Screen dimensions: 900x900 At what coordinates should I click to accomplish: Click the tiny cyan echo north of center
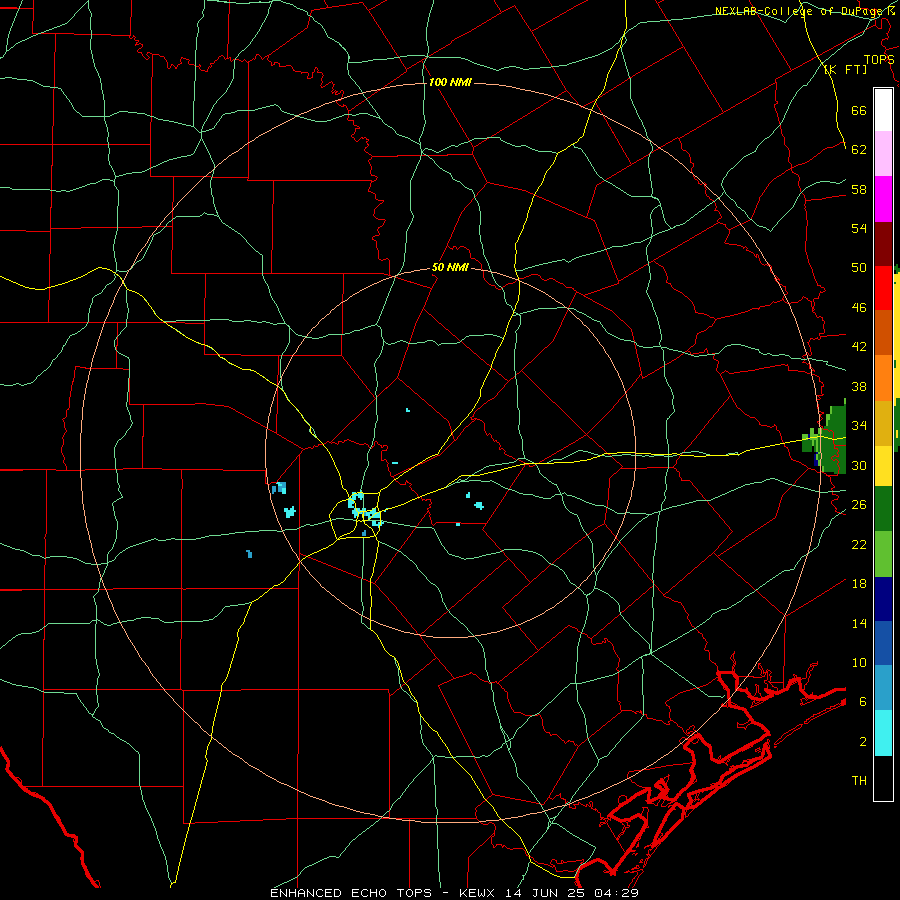408,410
